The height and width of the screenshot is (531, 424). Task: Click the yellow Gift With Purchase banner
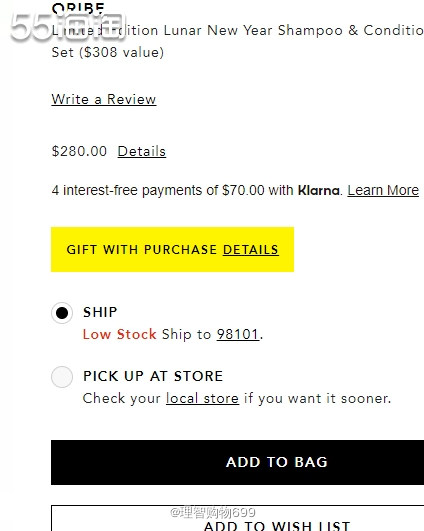pyautogui.click(x=172, y=249)
